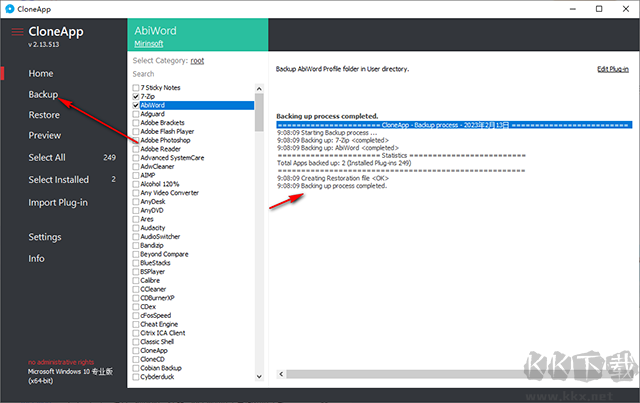Click the Edit Plug-in link
Image resolution: width=640 pixels, height=403 pixels.
coord(613,69)
